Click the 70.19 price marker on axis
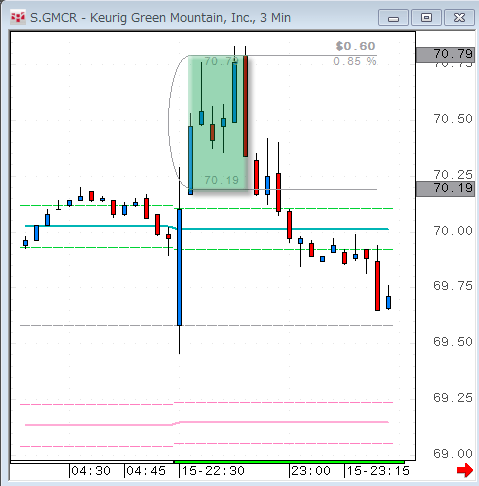The image size is (479, 486). 445,188
